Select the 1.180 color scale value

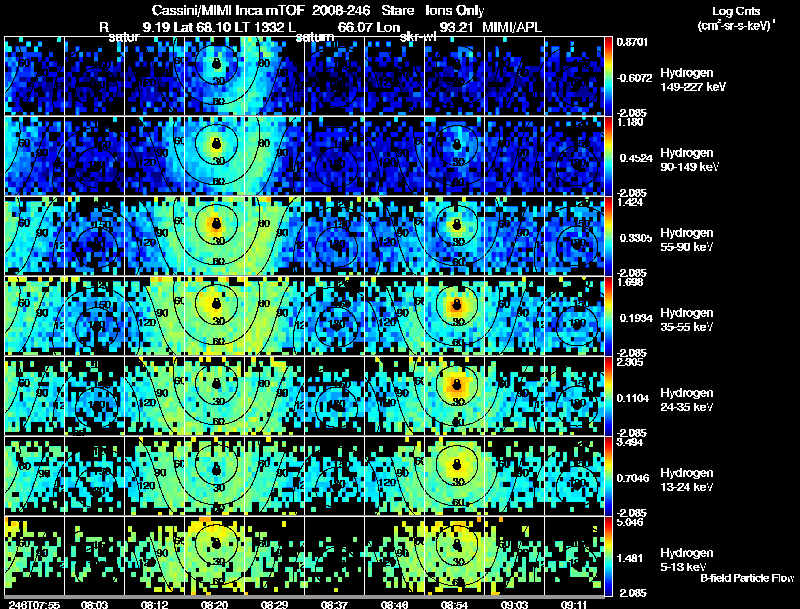click(x=631, y=122)
